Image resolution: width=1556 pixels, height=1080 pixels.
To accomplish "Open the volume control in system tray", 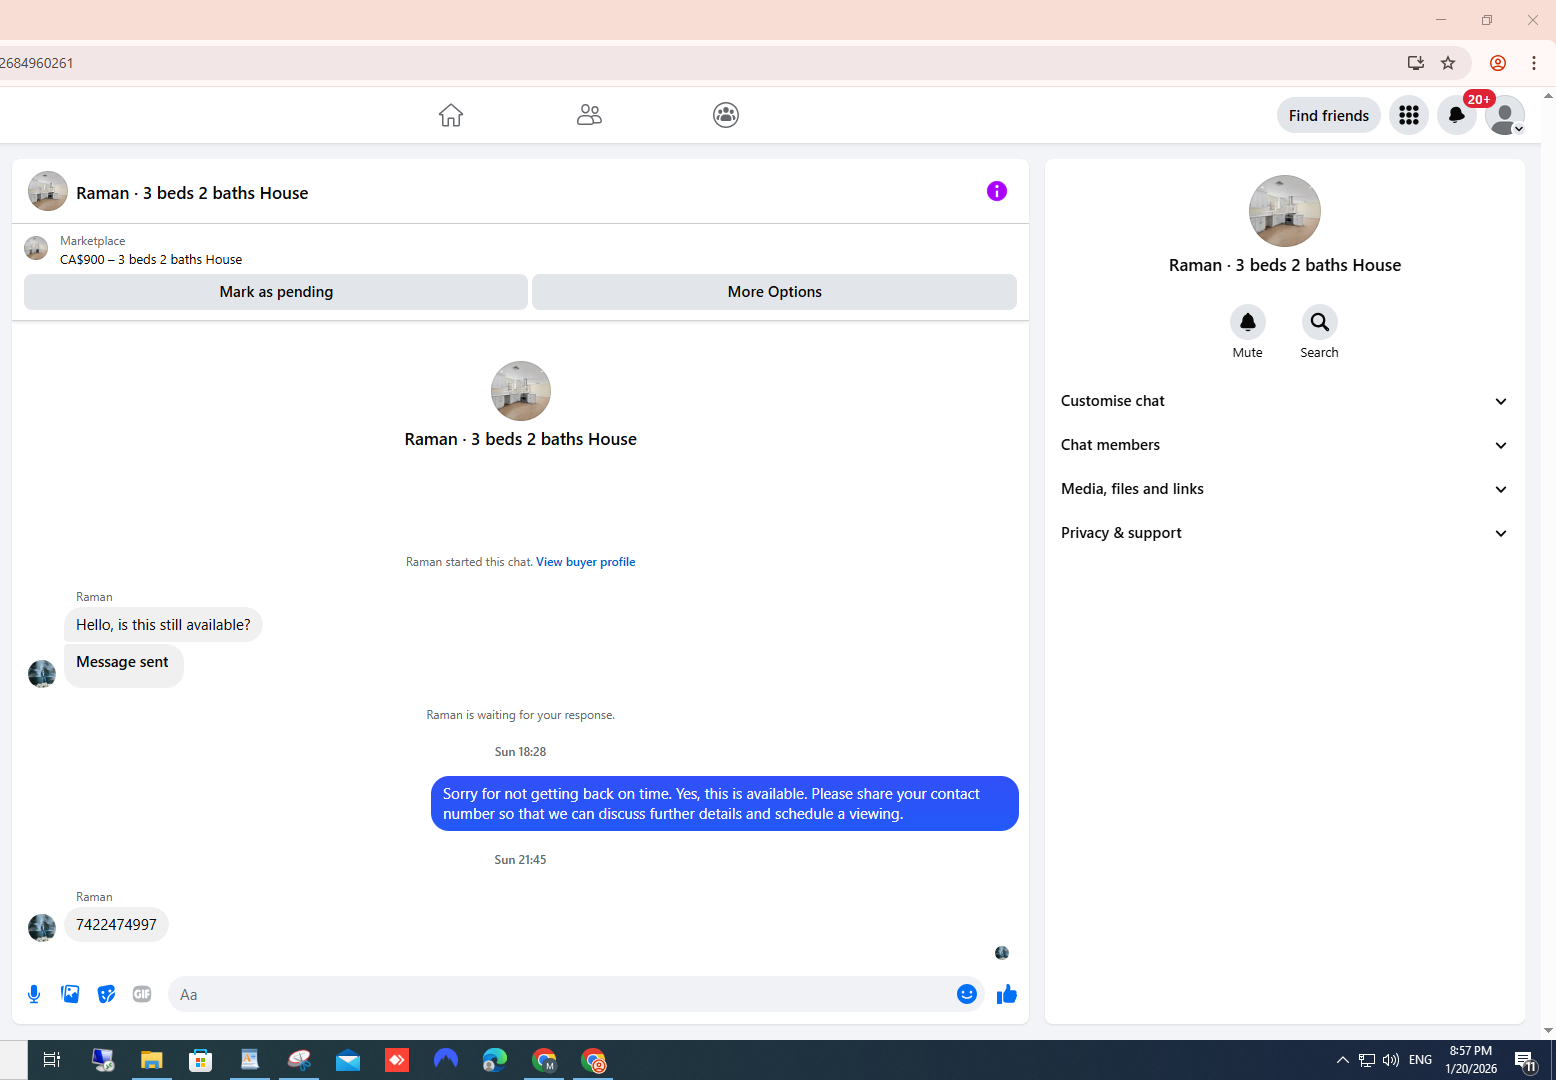I will (x=1390, y=1060).
